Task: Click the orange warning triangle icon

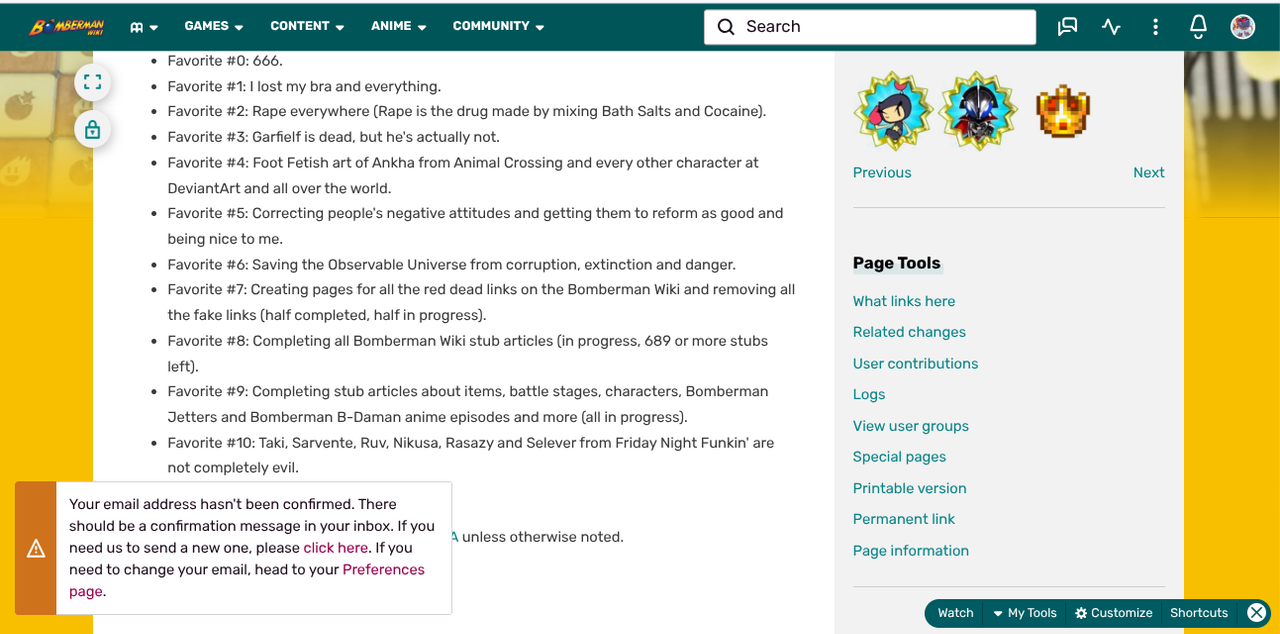Action: point(36,548)
